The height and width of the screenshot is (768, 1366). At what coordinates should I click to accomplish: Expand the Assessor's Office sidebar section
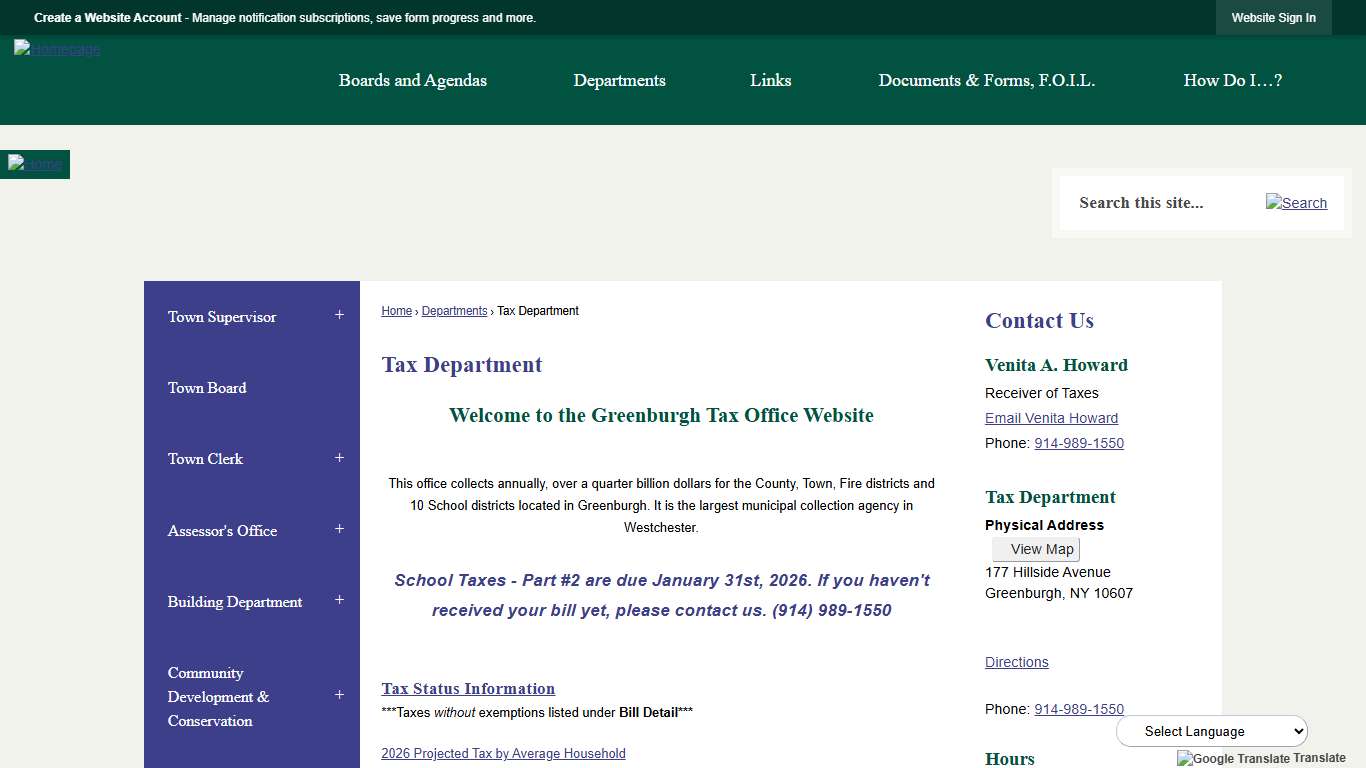coord(339,529)
